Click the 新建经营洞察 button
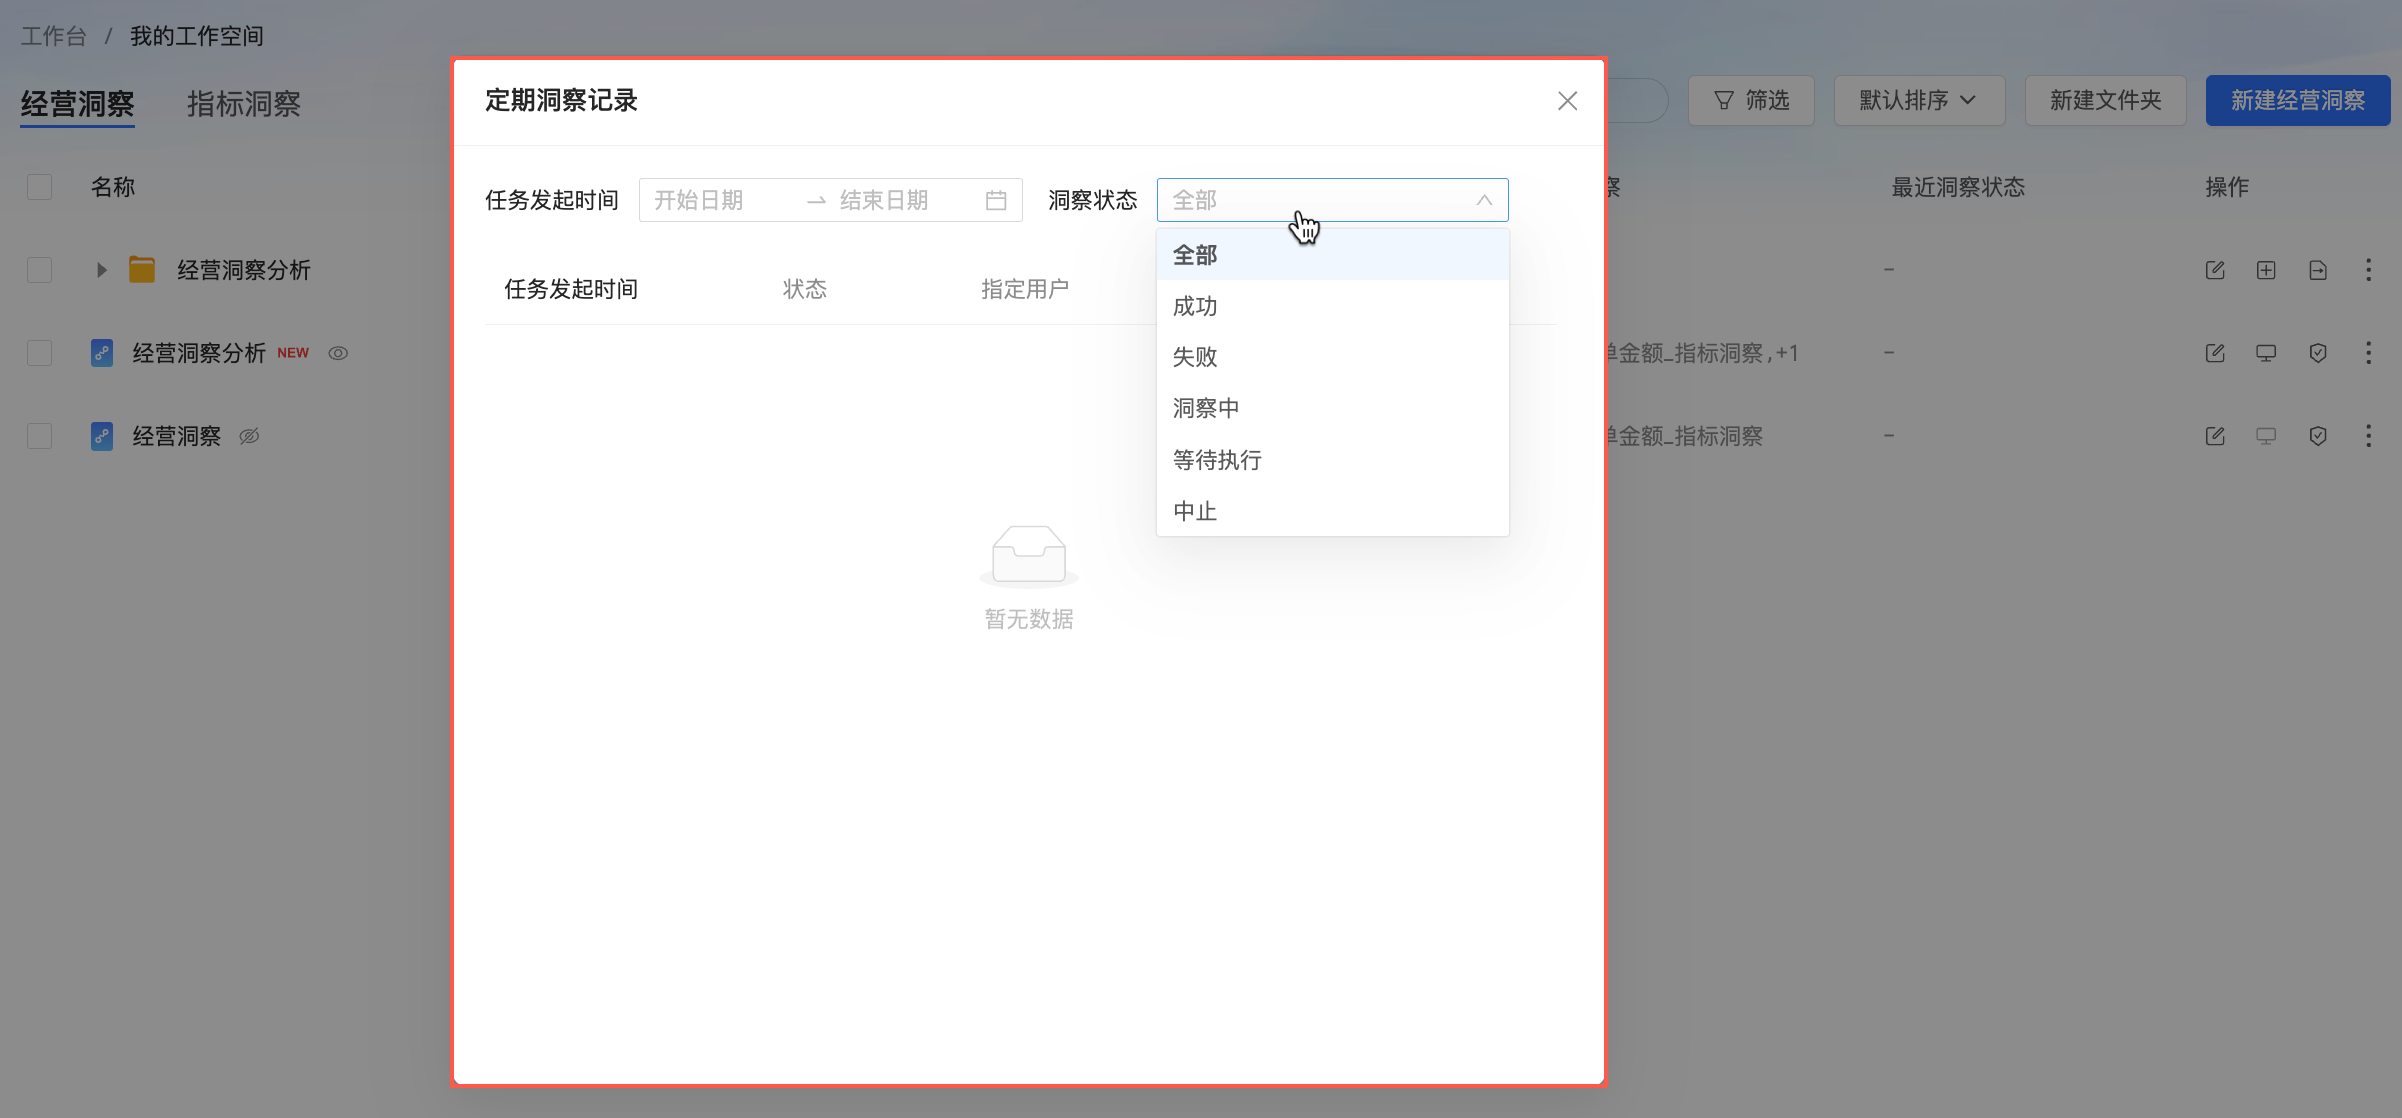This screenshot has width=2402, height=1118. tap(2297, 101)
